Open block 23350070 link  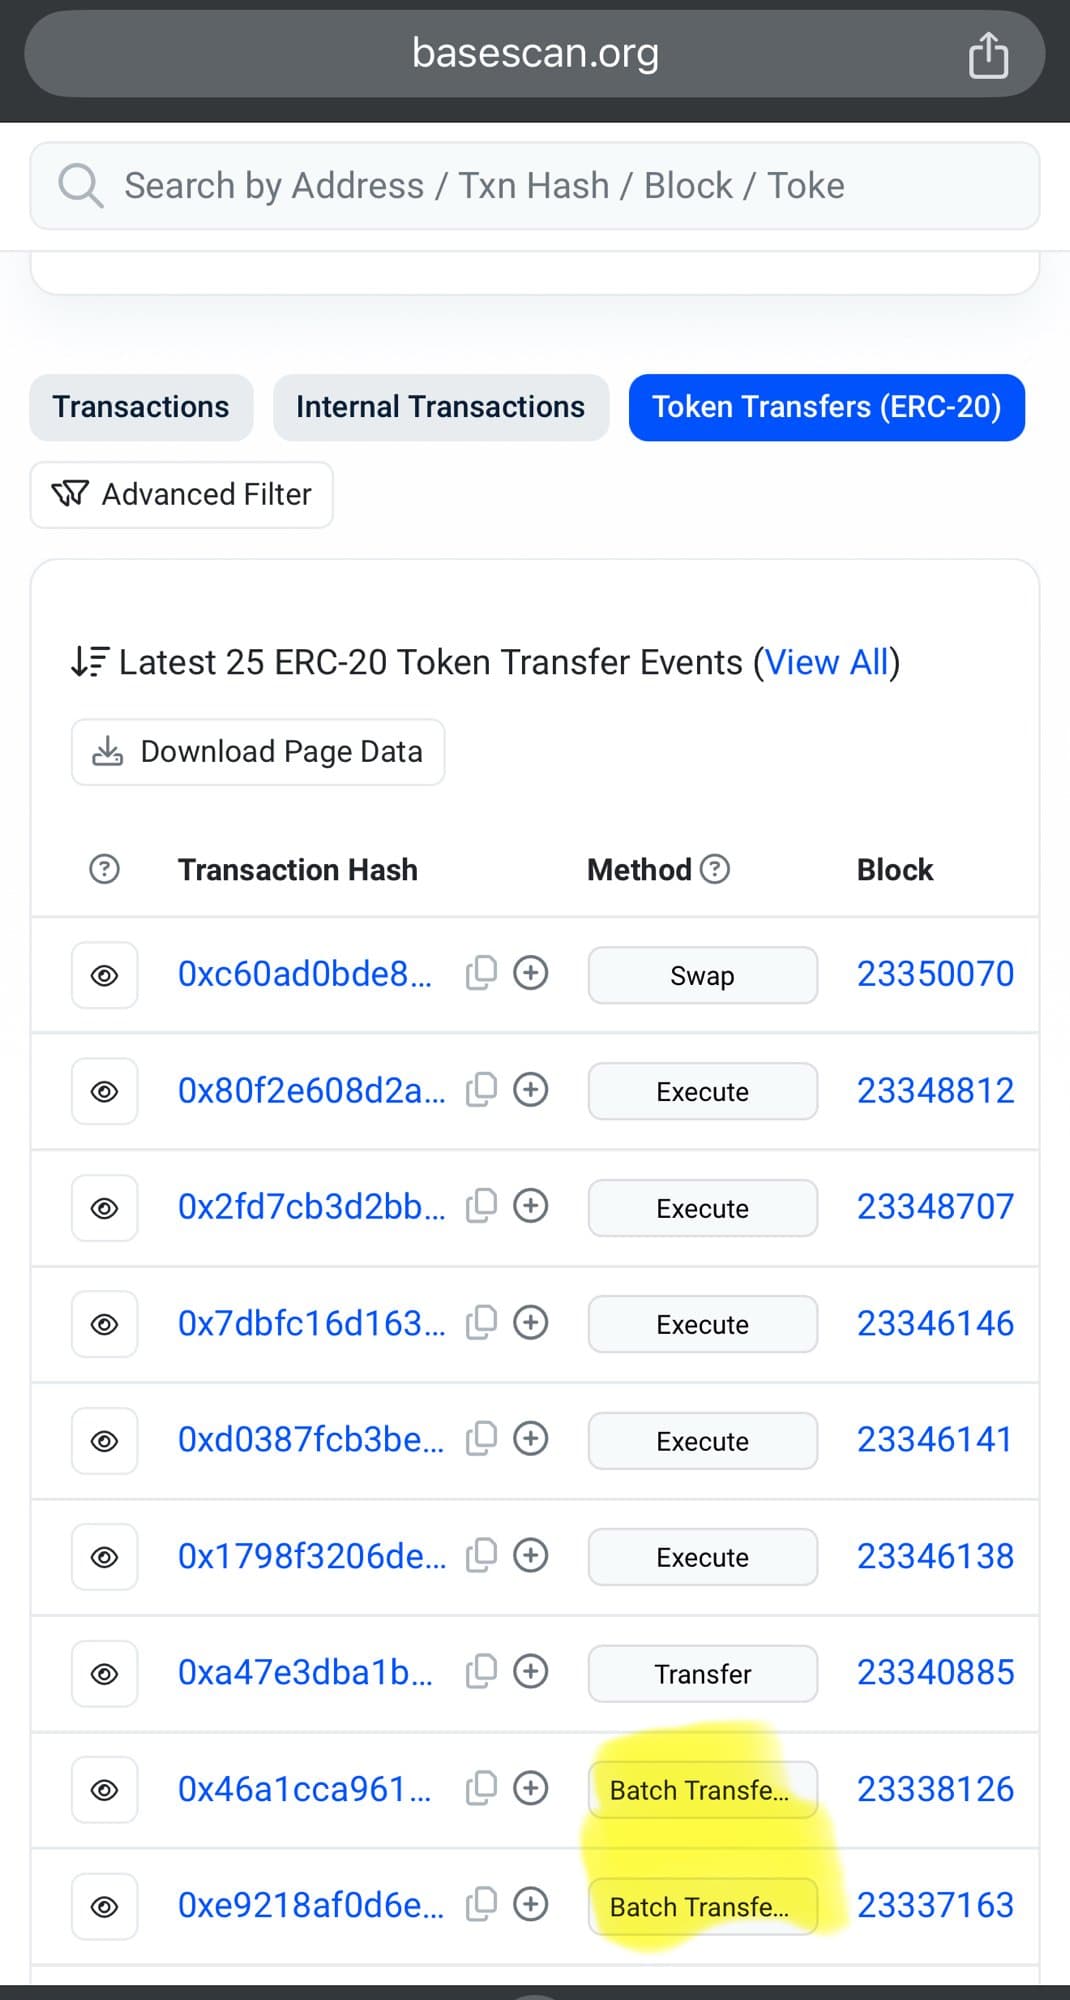(935, 974)
